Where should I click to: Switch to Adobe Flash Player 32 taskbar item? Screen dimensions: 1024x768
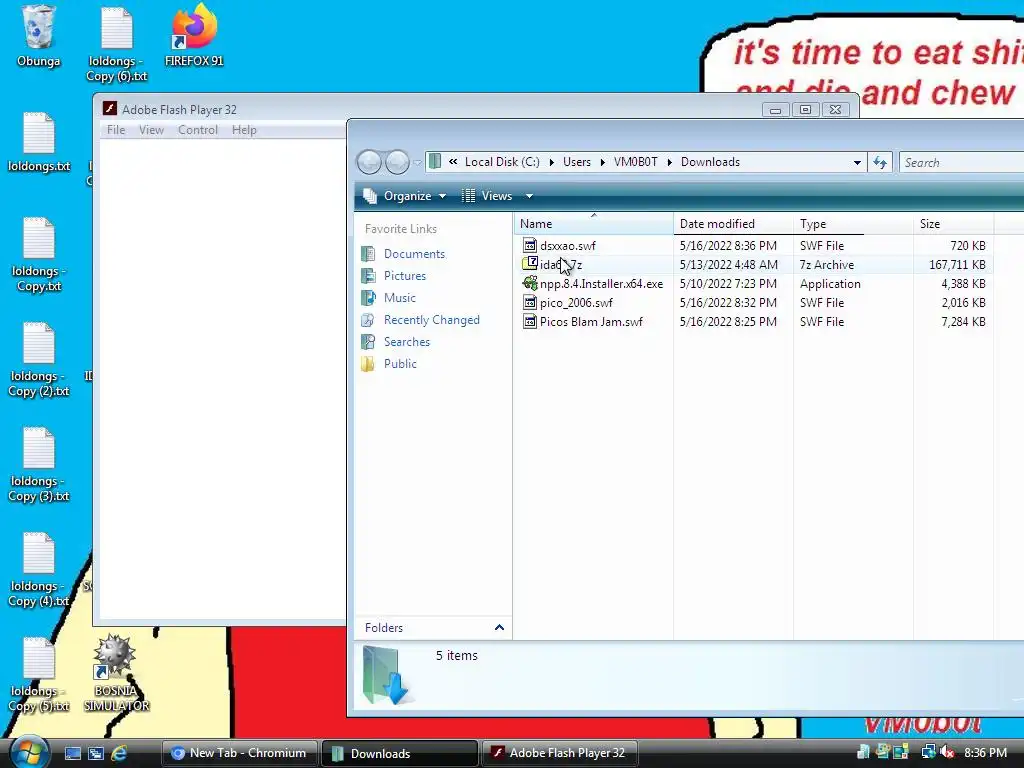(x=560, y=753)
